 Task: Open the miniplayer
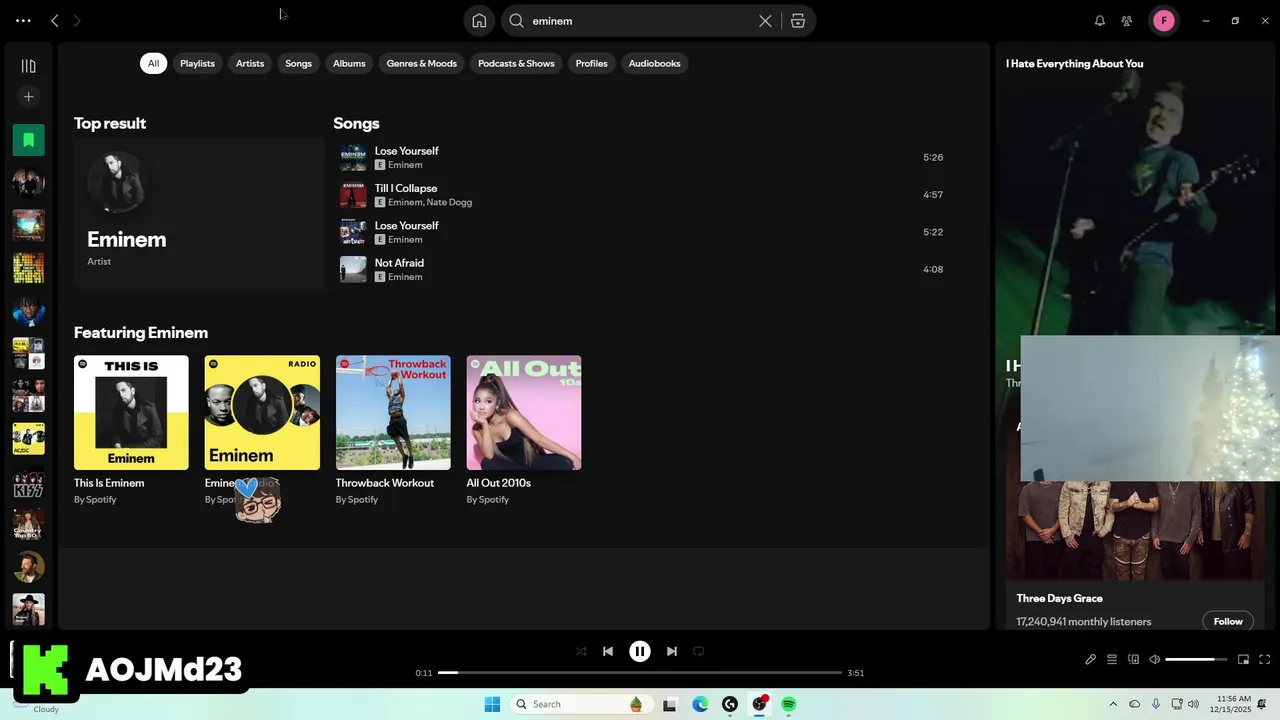click(x=1243, y=659)
